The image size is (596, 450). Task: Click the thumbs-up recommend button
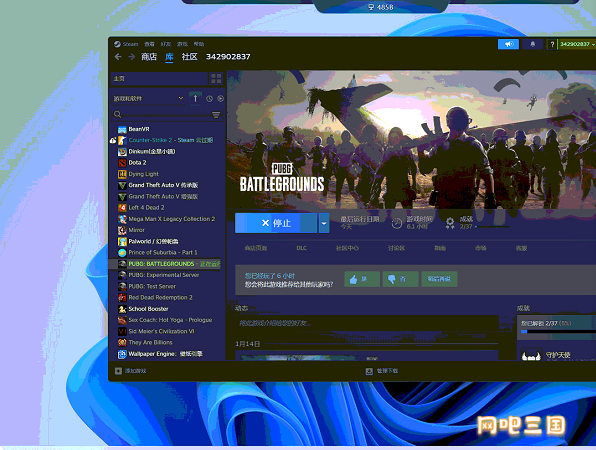click(362, 279)
